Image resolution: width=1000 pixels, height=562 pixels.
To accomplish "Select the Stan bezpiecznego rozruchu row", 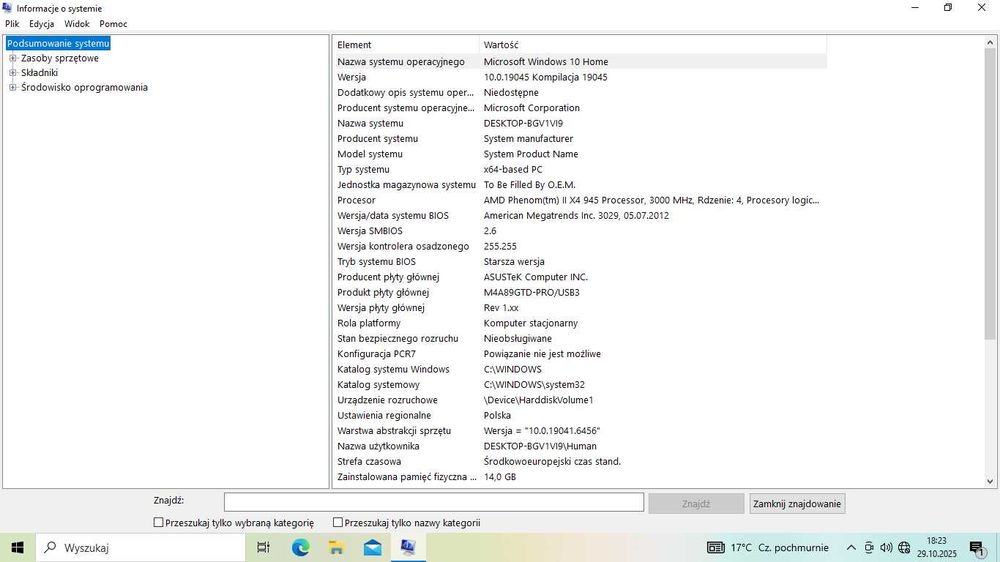I will pos(580,339).
